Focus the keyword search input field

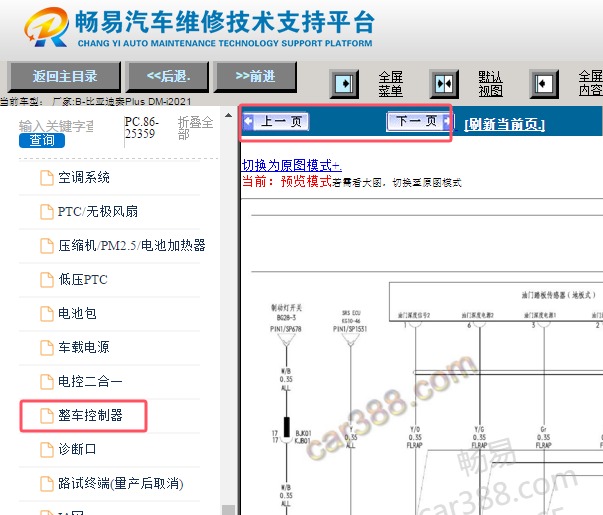point(56,126)
